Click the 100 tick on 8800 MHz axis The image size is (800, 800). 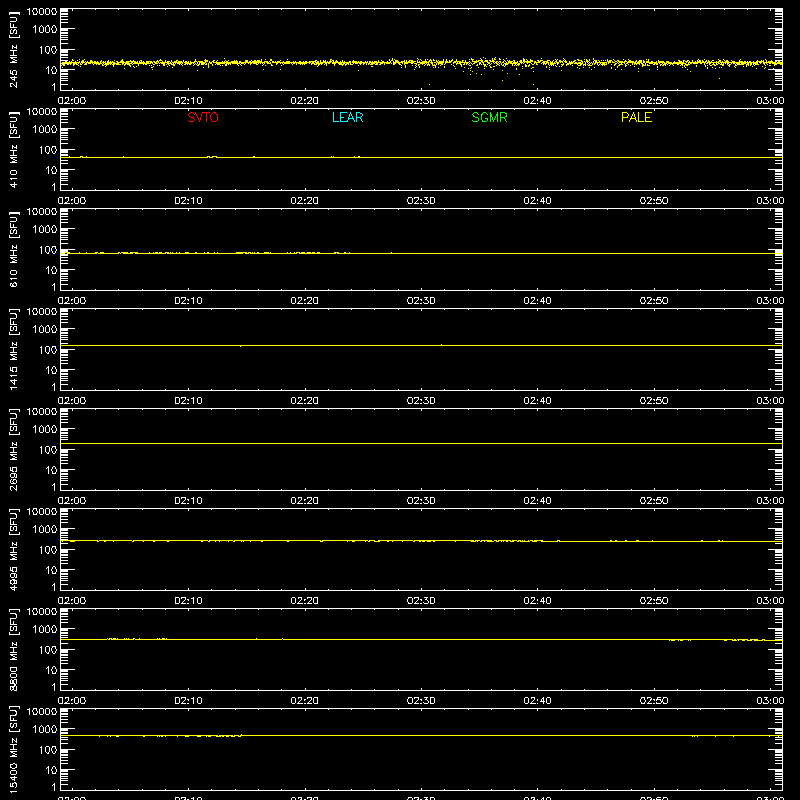click(x=48, y=650)
